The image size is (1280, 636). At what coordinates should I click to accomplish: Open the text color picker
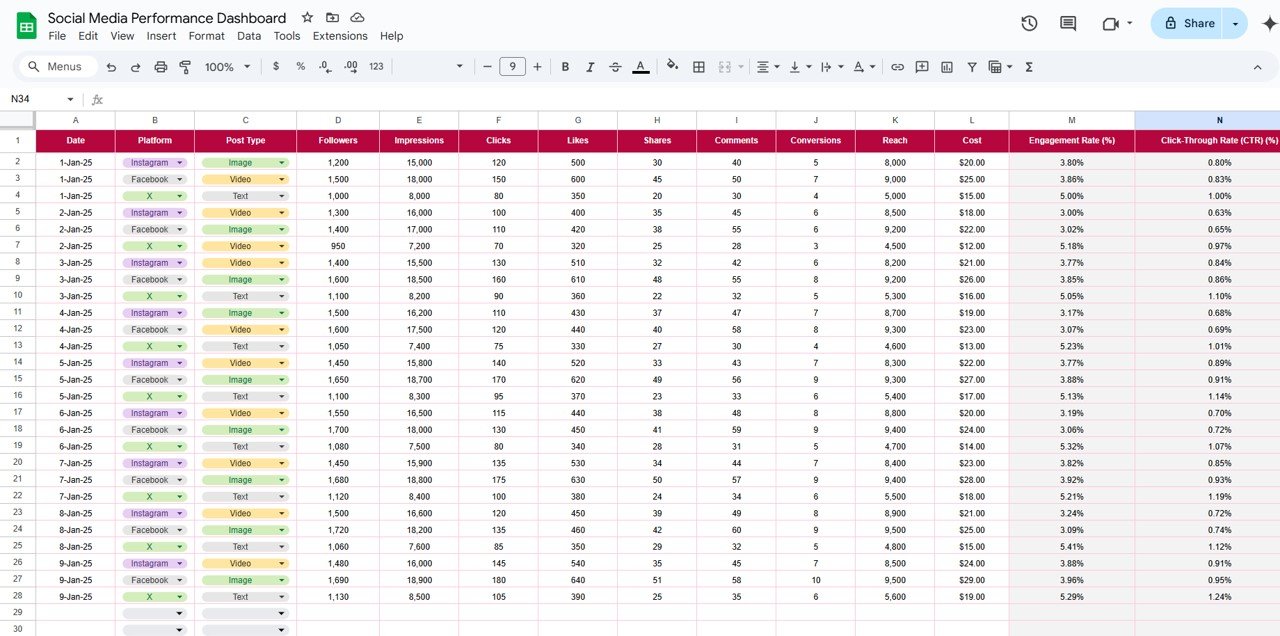point(641,67)
